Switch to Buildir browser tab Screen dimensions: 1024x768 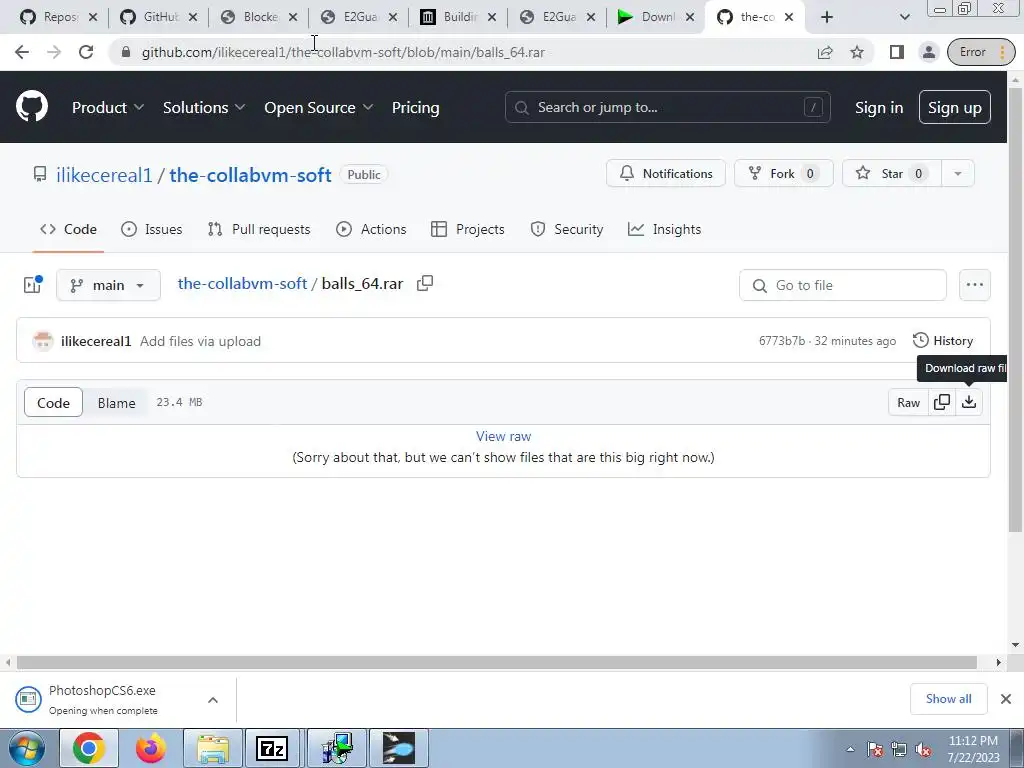(458, 17)
